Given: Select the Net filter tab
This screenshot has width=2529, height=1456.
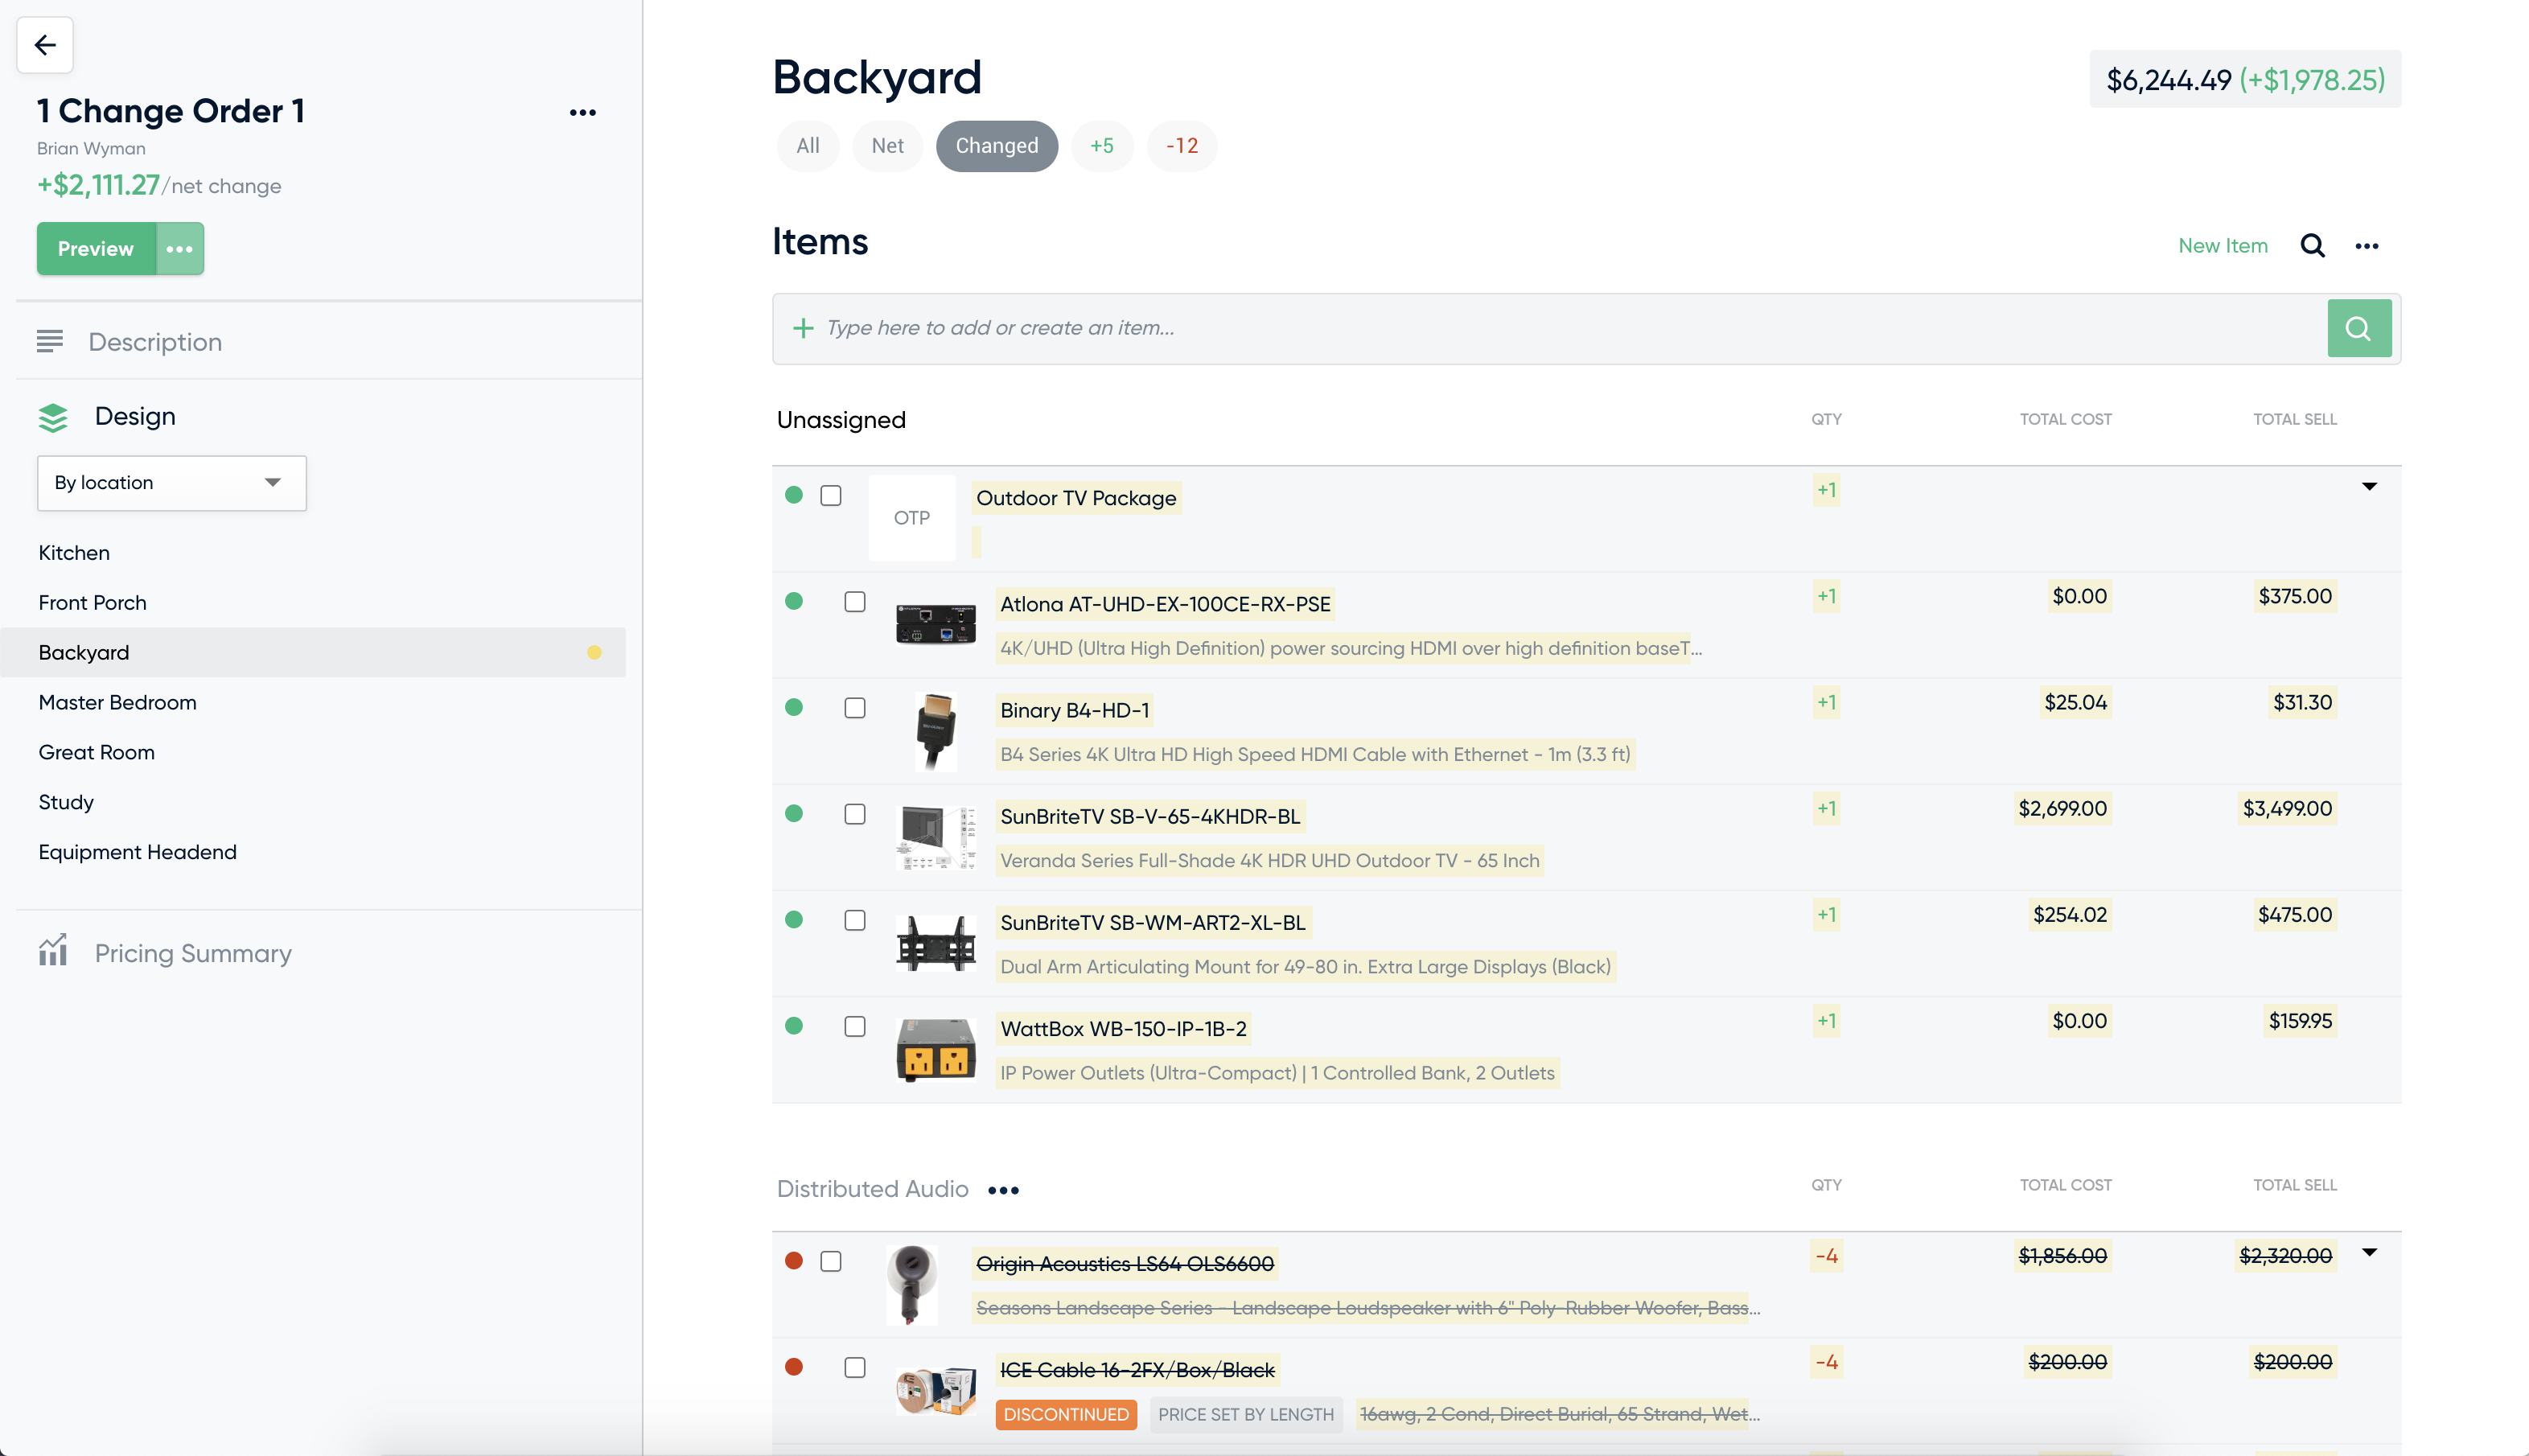Looking at the screenshot, I should click(x=887, y=146).
